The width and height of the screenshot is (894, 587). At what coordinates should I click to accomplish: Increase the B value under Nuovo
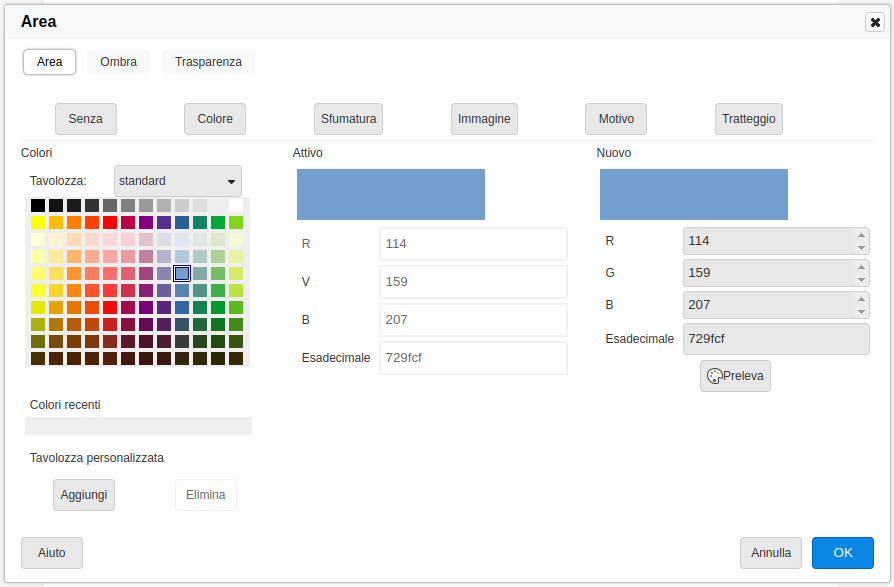point(861,299)
